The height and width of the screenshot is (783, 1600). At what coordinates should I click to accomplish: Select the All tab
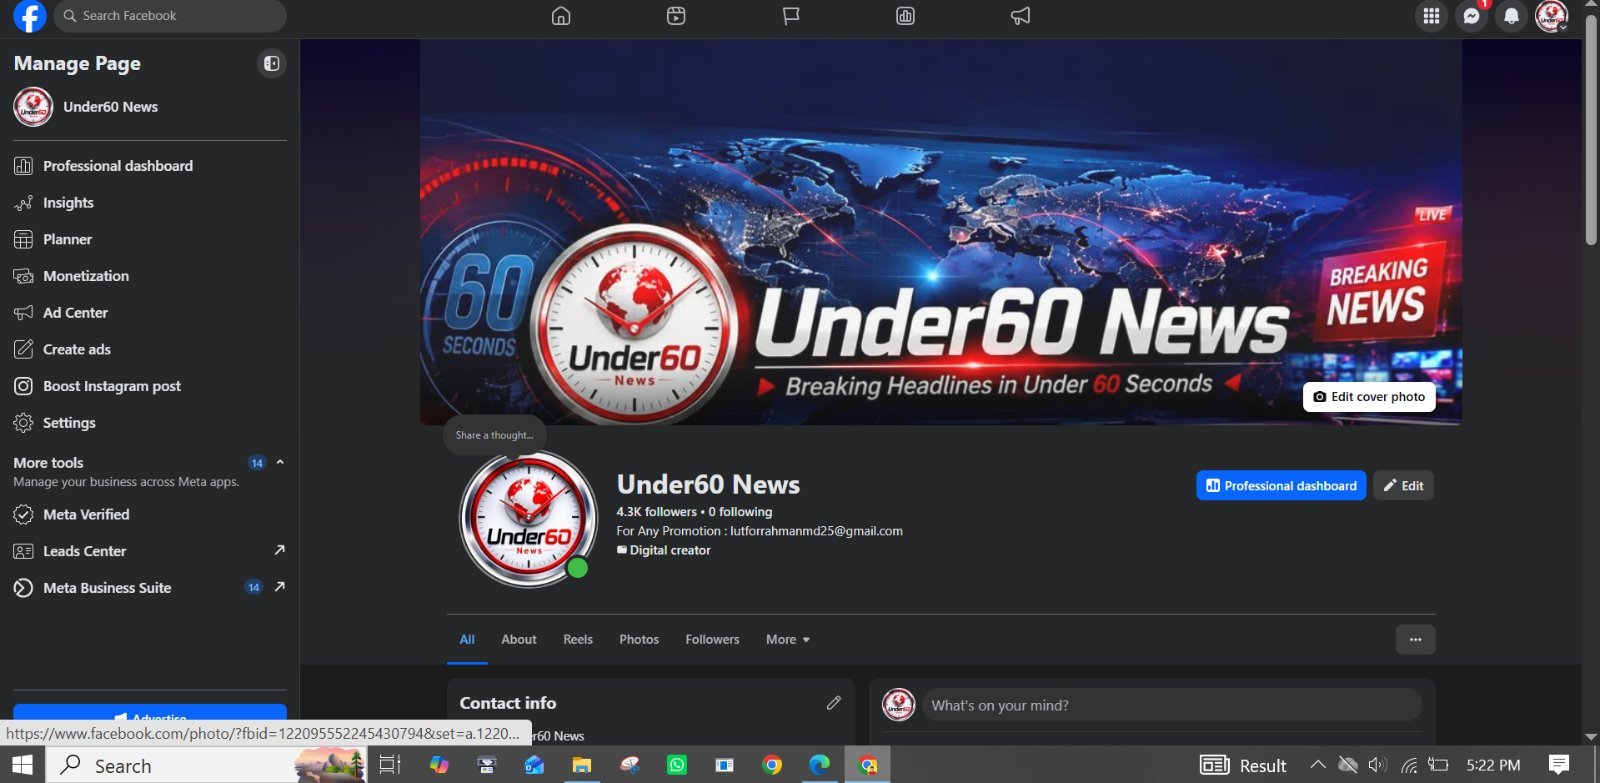tap(467, 640)
